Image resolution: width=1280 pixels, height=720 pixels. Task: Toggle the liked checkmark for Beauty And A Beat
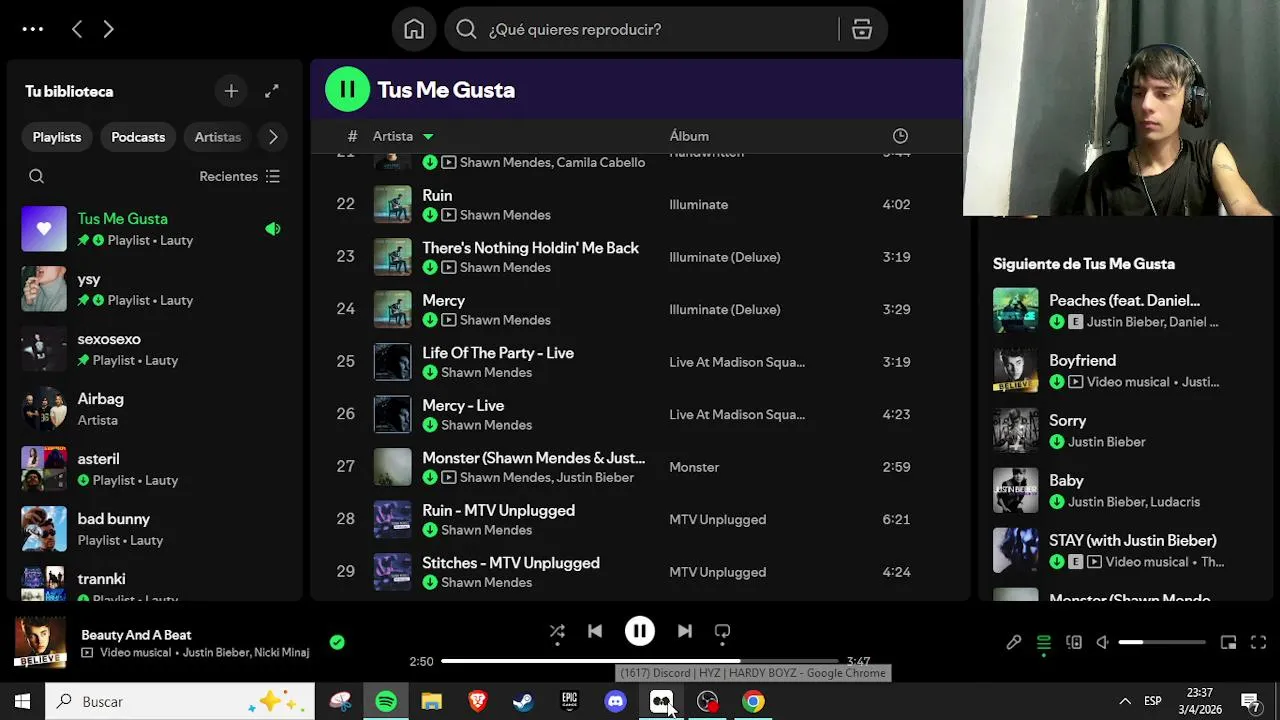[337, 642]
